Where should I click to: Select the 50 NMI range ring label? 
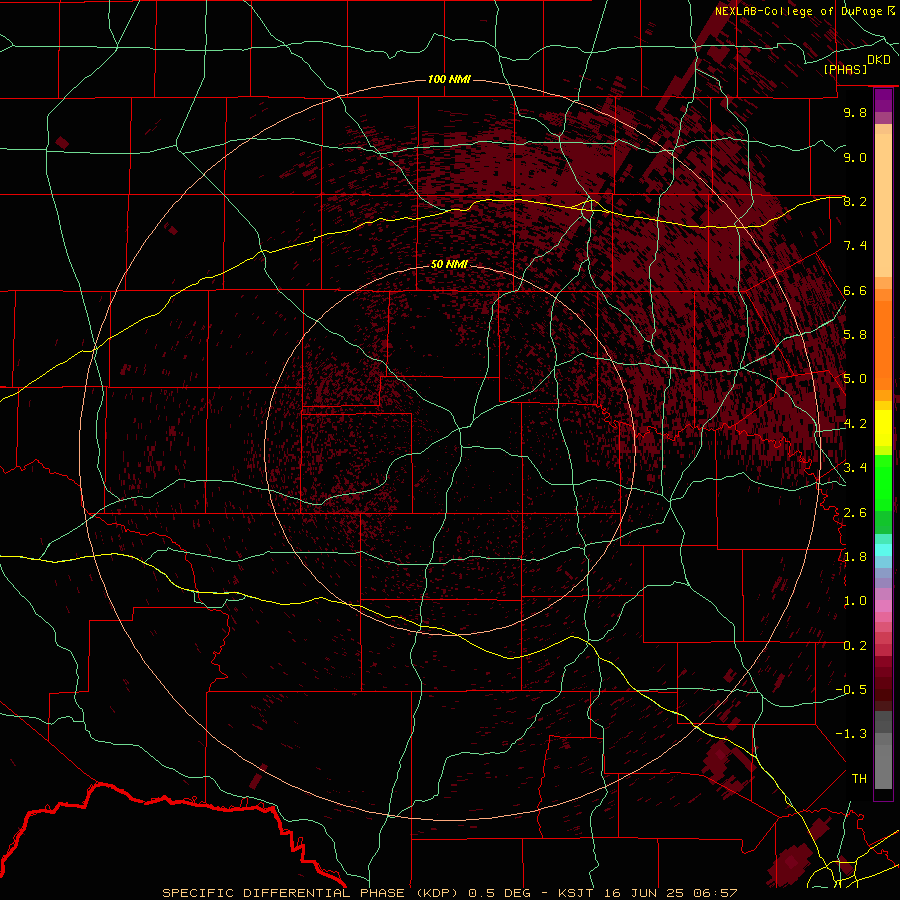449,264
